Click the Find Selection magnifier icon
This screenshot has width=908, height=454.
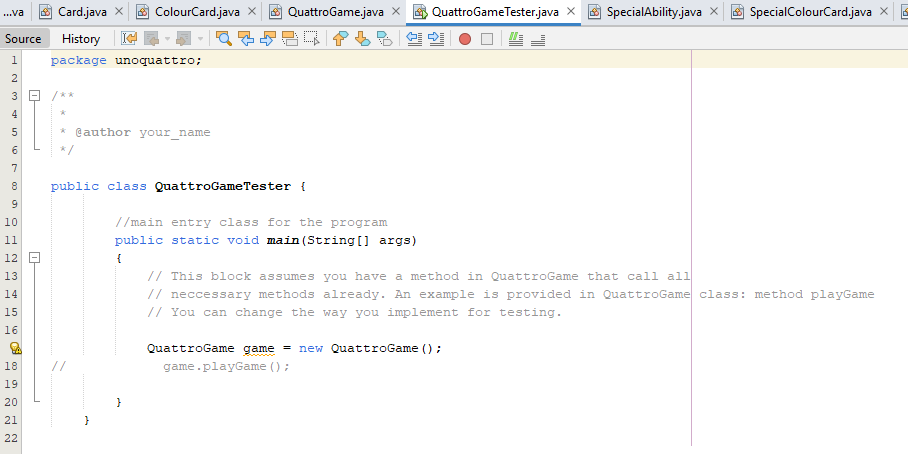click(224, 39)
